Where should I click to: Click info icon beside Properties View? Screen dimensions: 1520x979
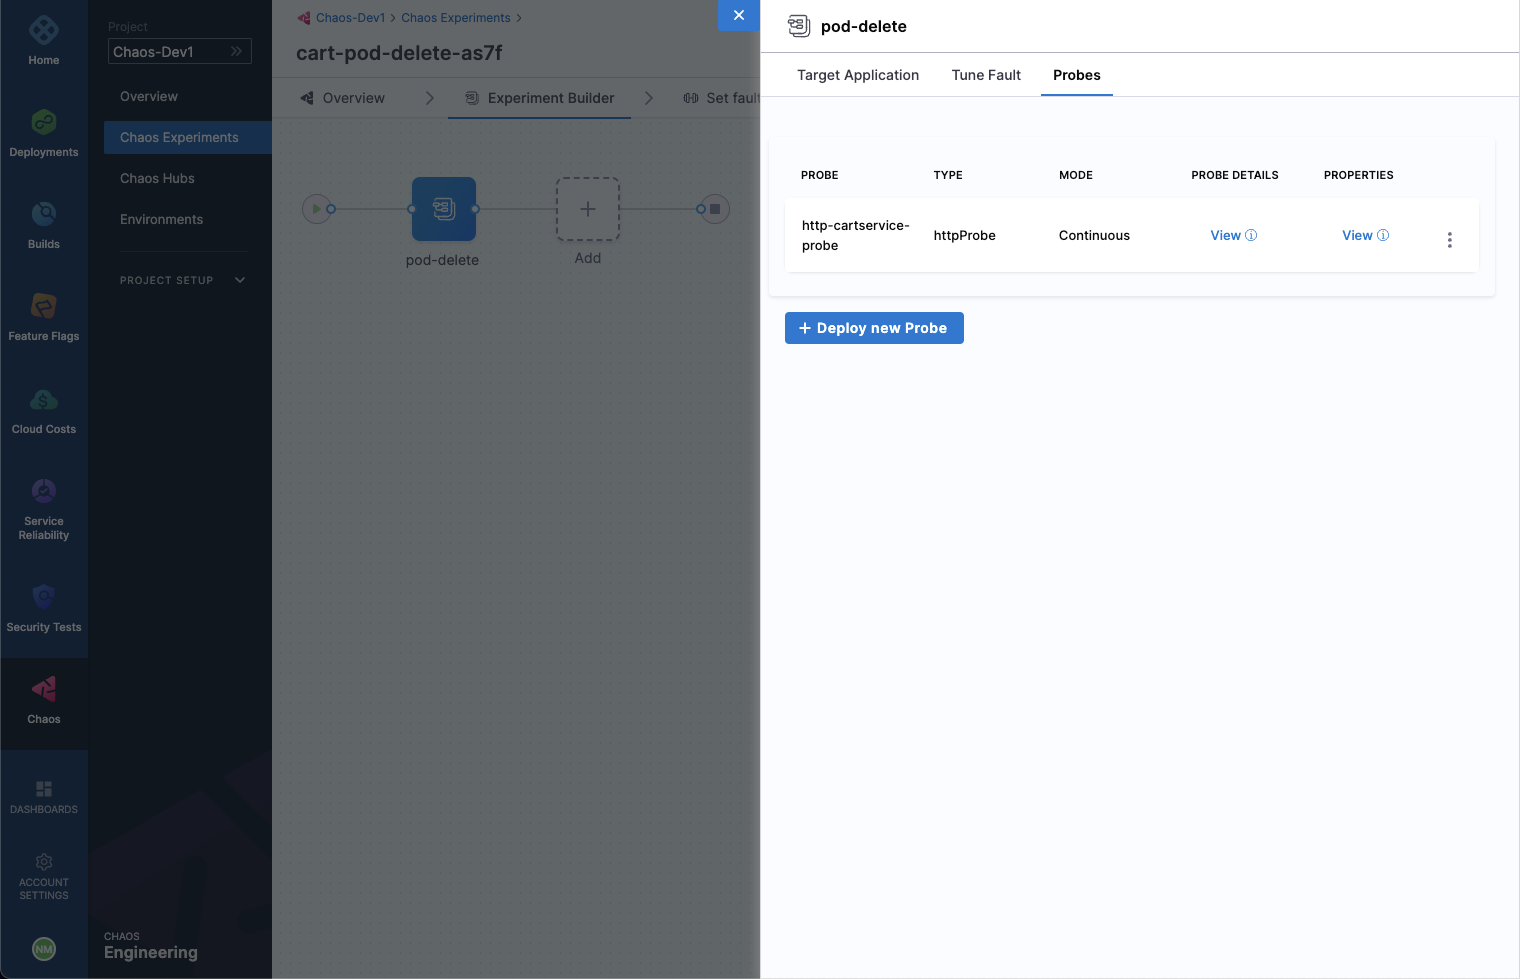[x=1383, y=235]
